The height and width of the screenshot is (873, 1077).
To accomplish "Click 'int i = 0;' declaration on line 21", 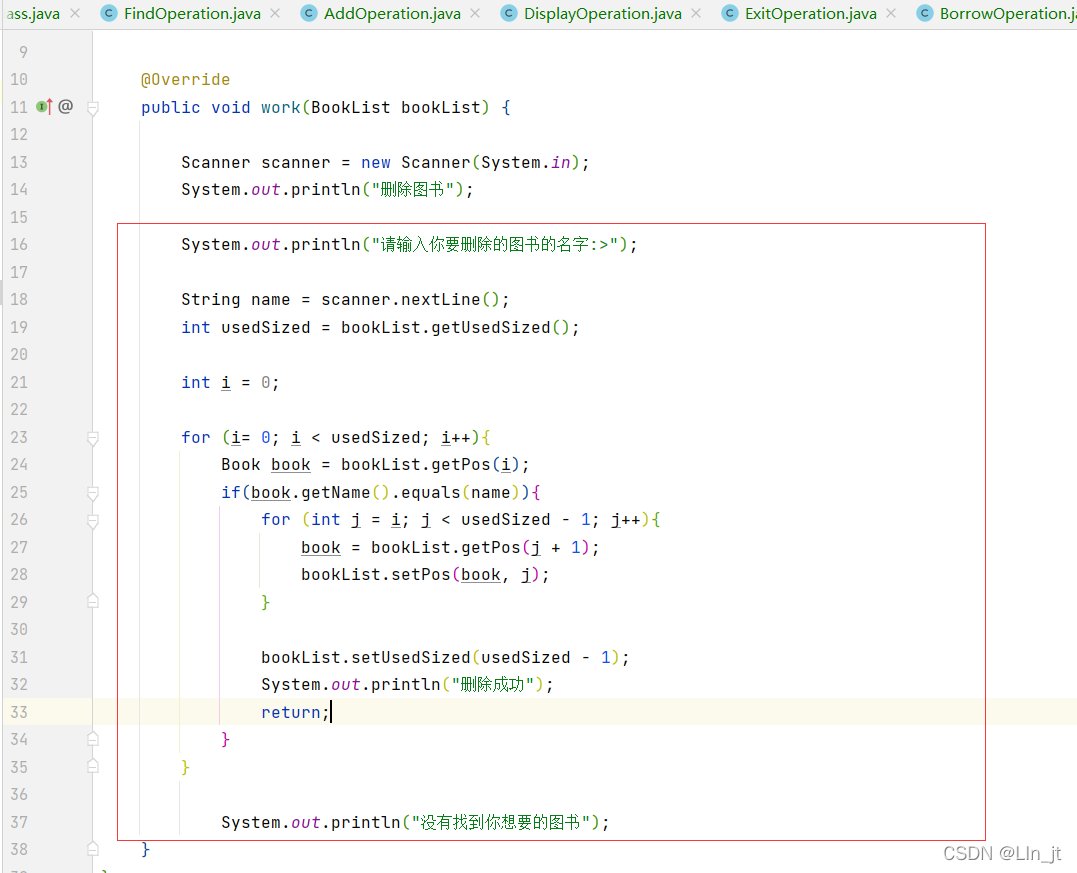I will click(x=230, y=383).
